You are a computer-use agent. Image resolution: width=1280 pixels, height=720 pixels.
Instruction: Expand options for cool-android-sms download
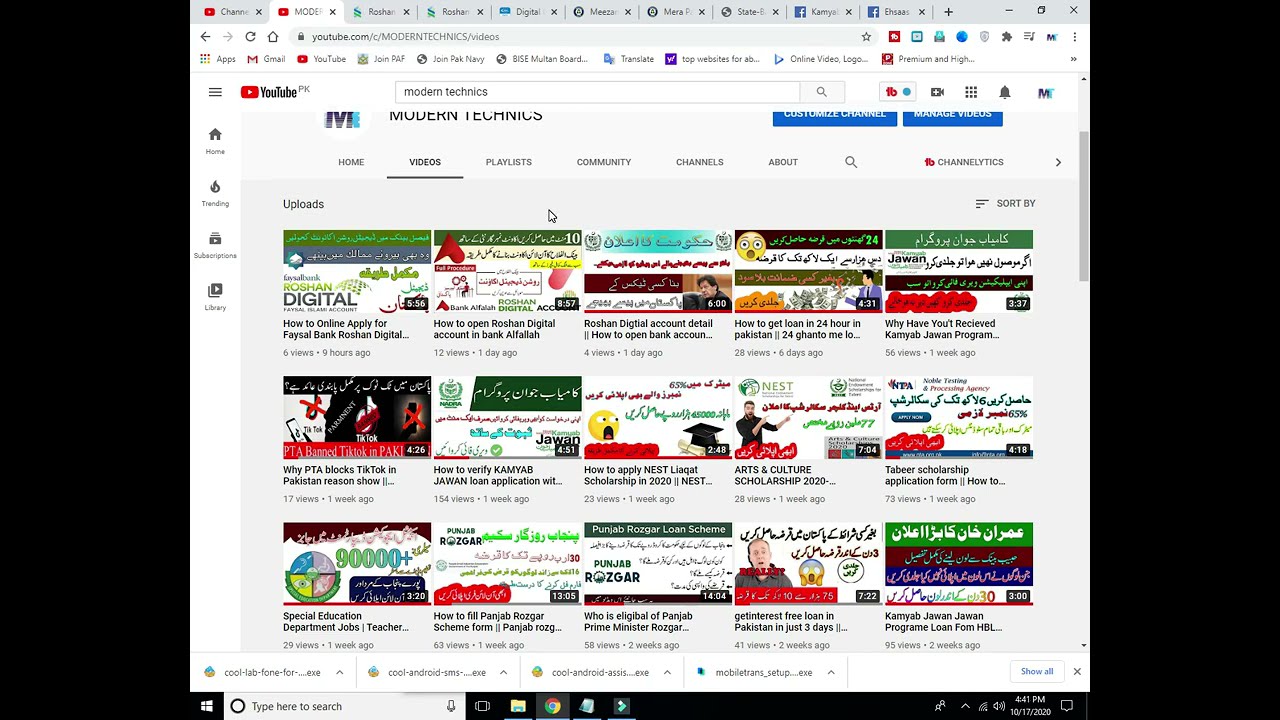tap(503, 672)
